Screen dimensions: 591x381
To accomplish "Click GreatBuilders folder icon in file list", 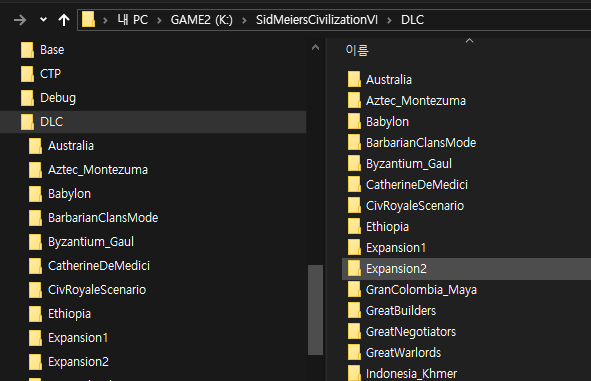I will [x=354, y=311].
